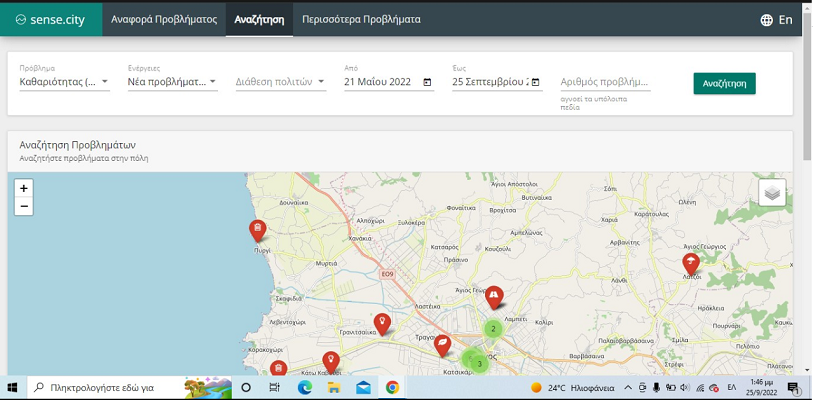
Task: Expand the Πρόβλημα dropdown
Action: (x=64, y=82)
